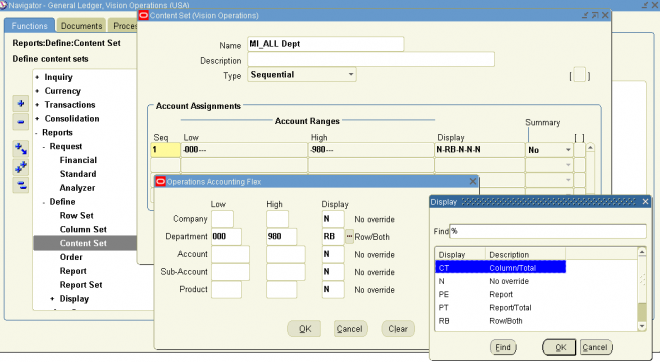Click Cancel in the Display list window

(x=595, y=347)
